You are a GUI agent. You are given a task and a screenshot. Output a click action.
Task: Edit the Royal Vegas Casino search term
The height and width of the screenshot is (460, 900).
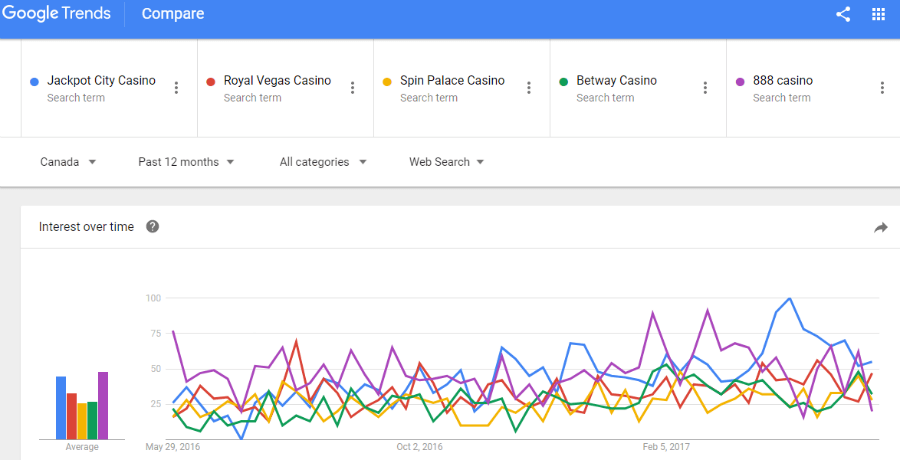(x=277, y=80)
